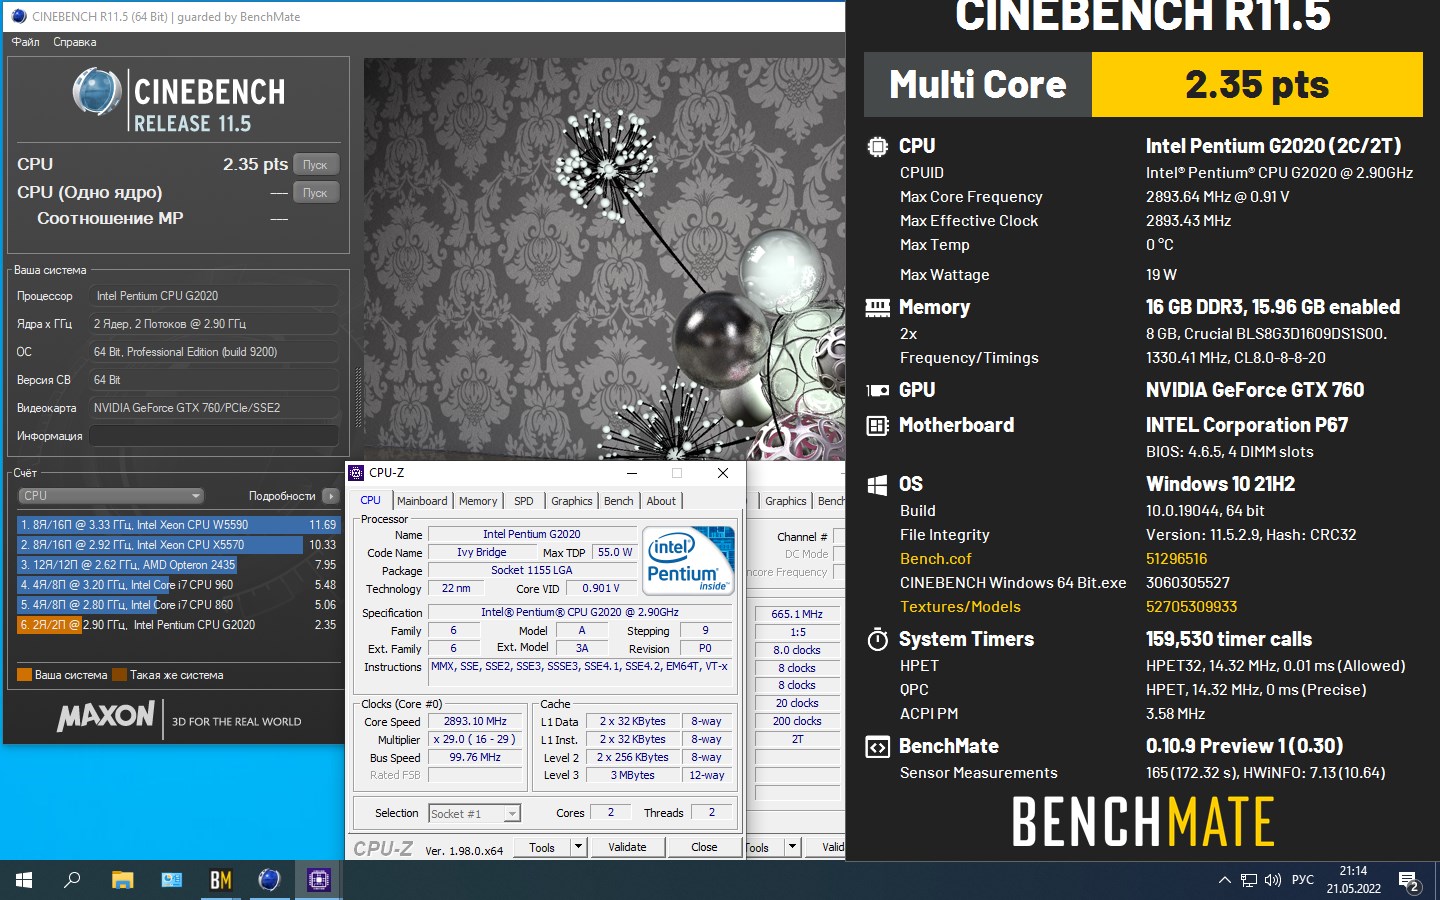Click the brown Такая же система legend swatch

click(120, 675)
